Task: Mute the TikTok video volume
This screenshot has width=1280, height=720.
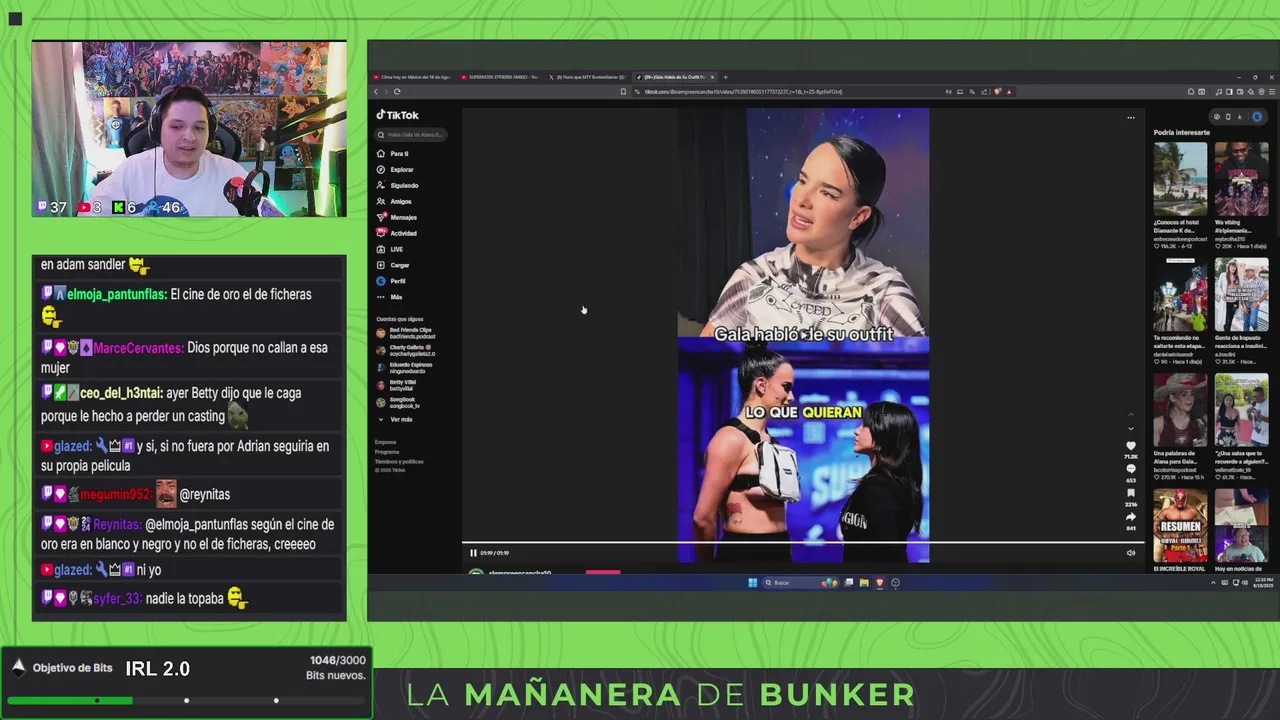Action: click(x=1131, y=553)
